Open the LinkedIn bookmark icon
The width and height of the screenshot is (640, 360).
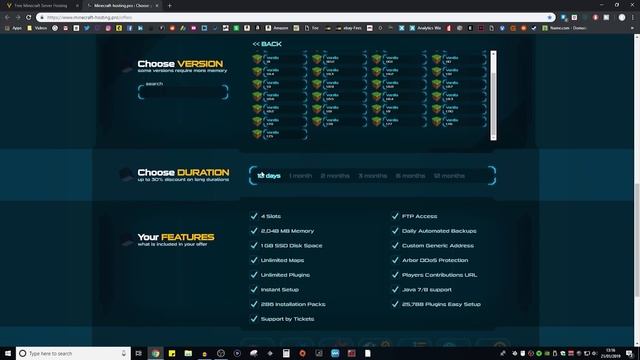pos(140,28)
